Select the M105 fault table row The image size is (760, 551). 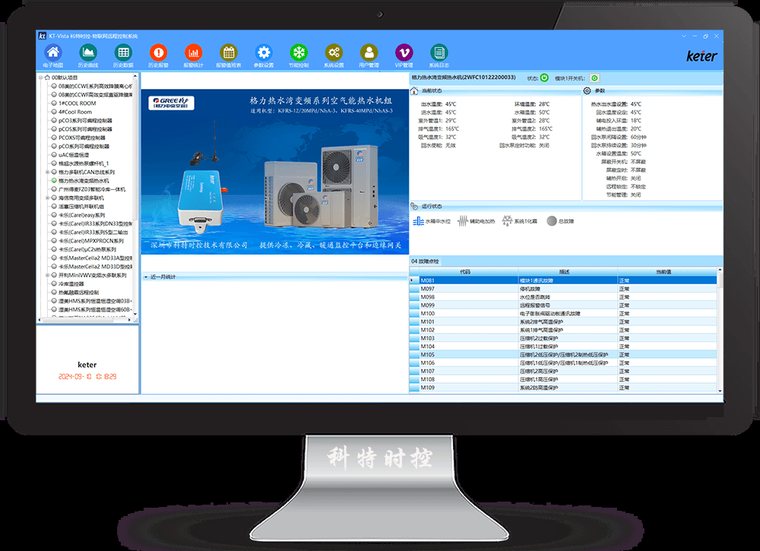(x=563, y=355)
